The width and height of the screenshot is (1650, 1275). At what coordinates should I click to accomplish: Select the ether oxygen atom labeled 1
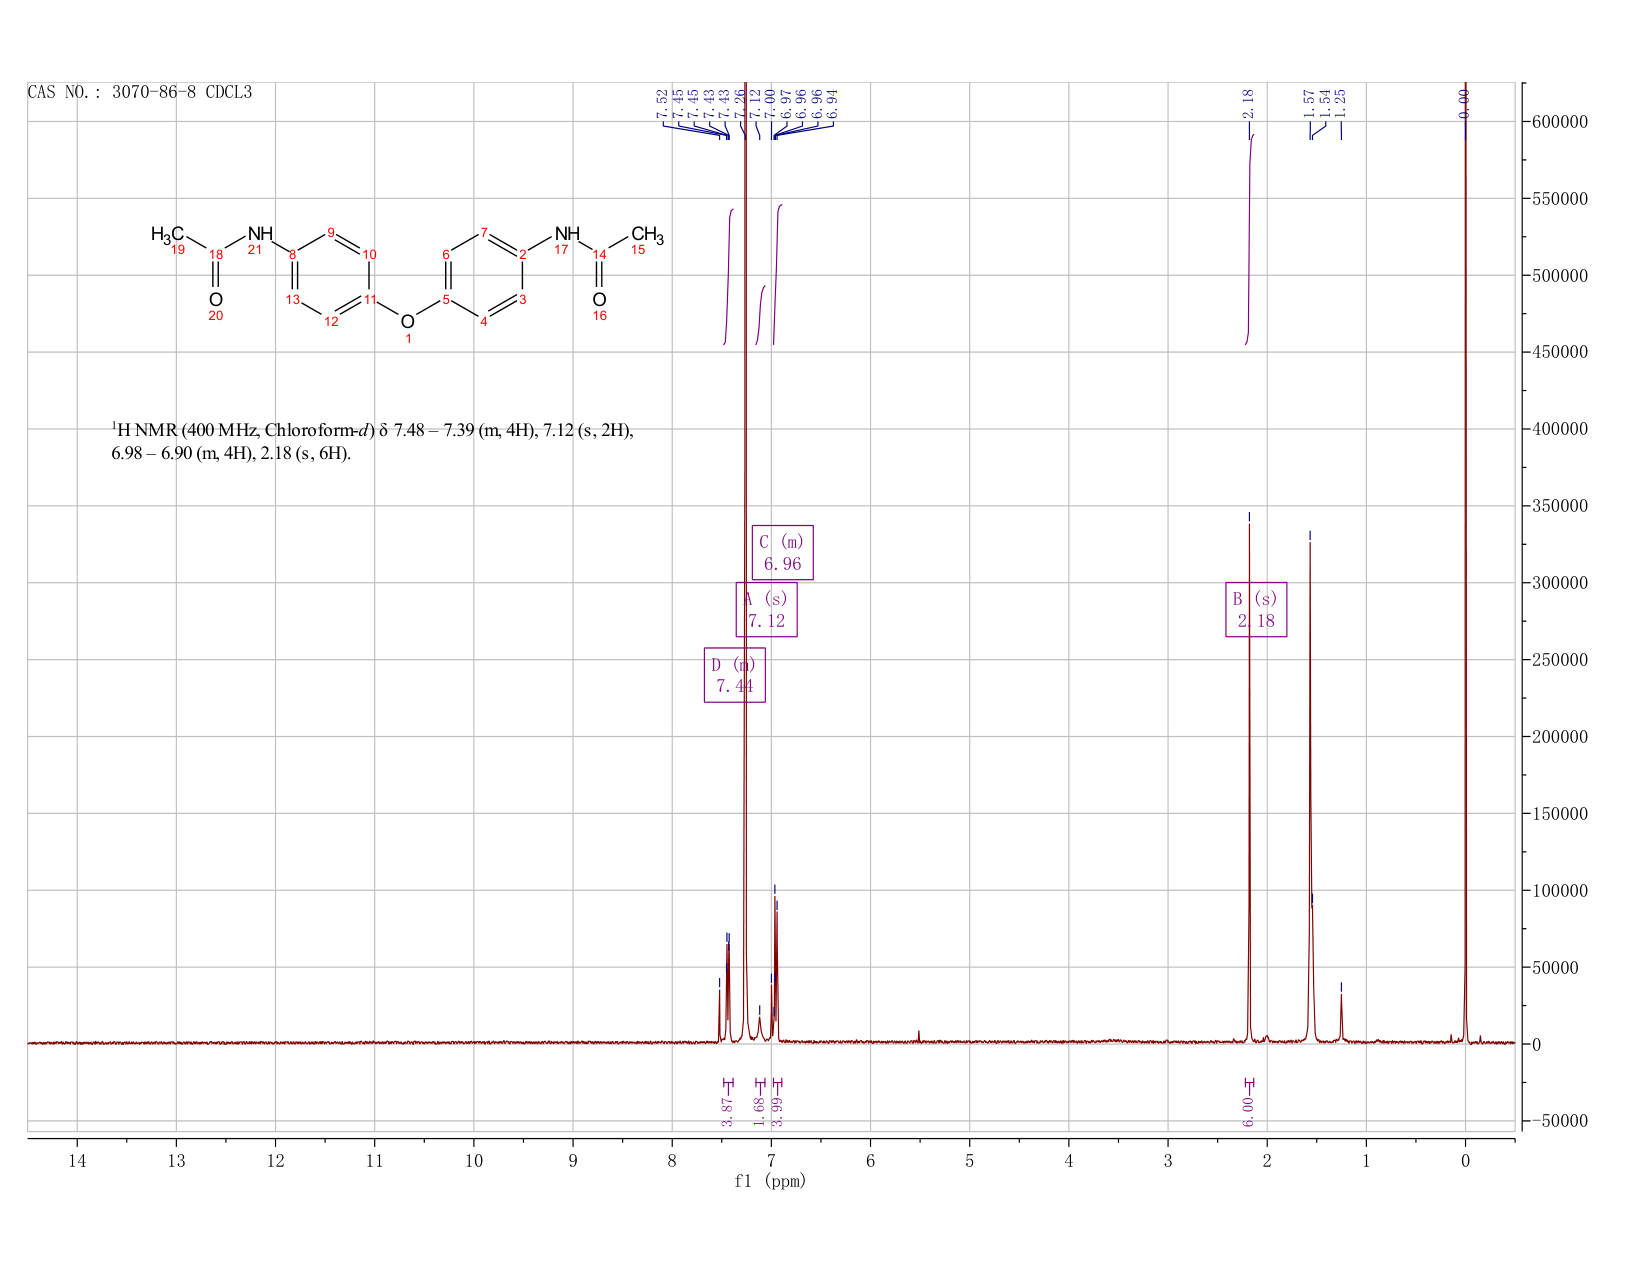pyautogui.click(x=407, y=322)
